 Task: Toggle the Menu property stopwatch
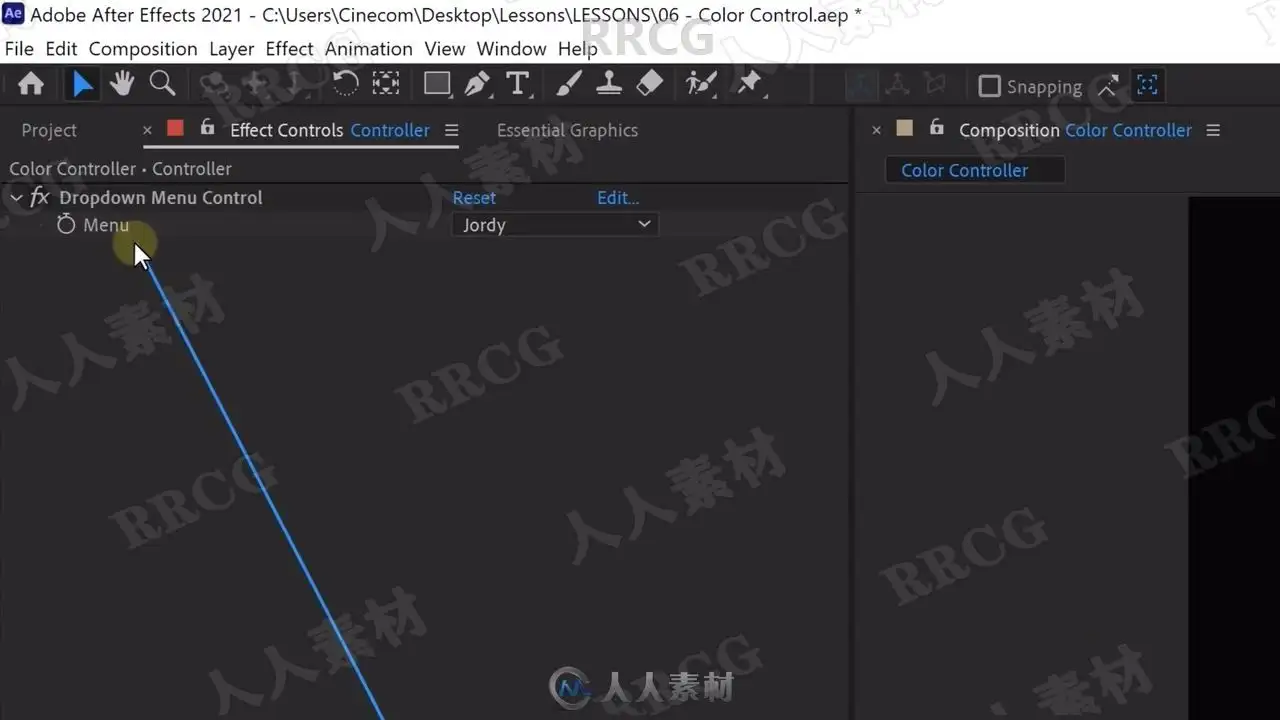click(x=66, y=225)
